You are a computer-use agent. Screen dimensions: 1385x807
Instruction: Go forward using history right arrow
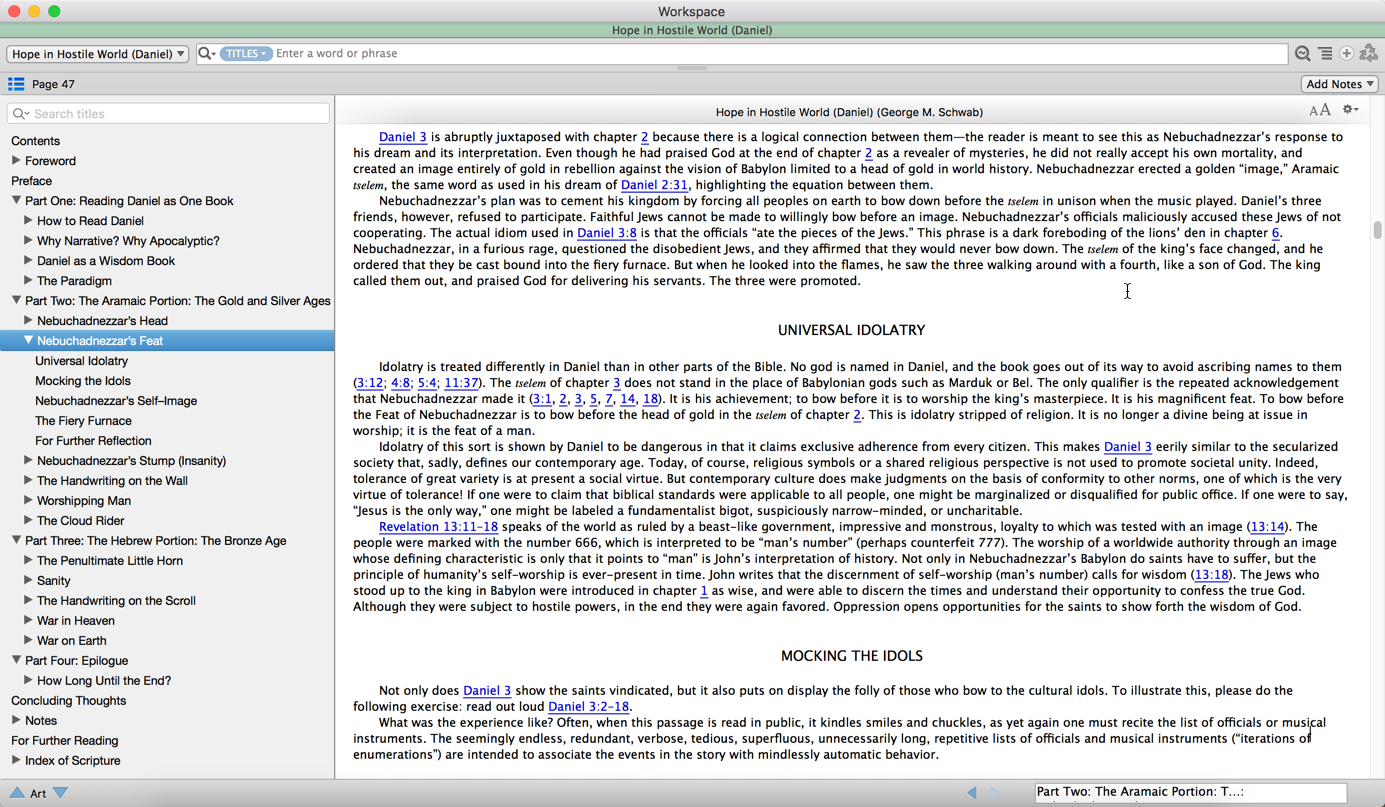click(994, 793)
